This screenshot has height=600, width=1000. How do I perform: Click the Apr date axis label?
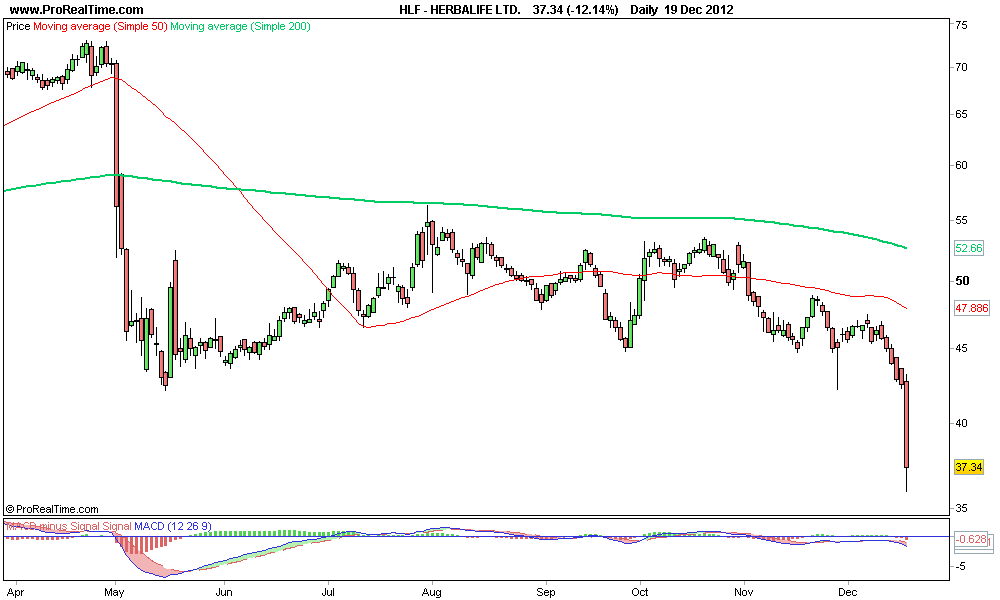coord(13,592)
